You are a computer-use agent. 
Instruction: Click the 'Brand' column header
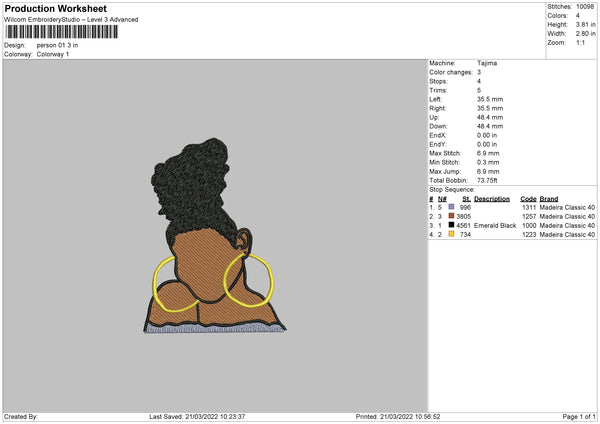coord(549,199)
